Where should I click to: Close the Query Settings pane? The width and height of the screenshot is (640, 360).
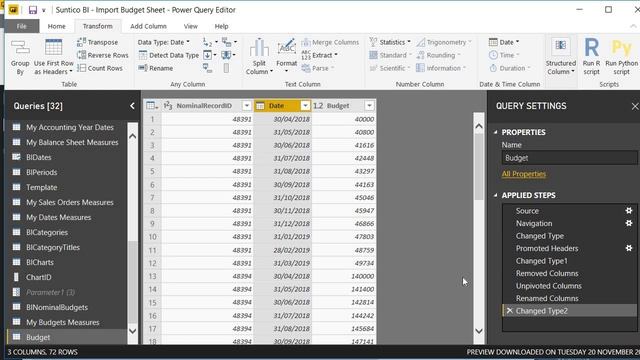pos(635,107)
